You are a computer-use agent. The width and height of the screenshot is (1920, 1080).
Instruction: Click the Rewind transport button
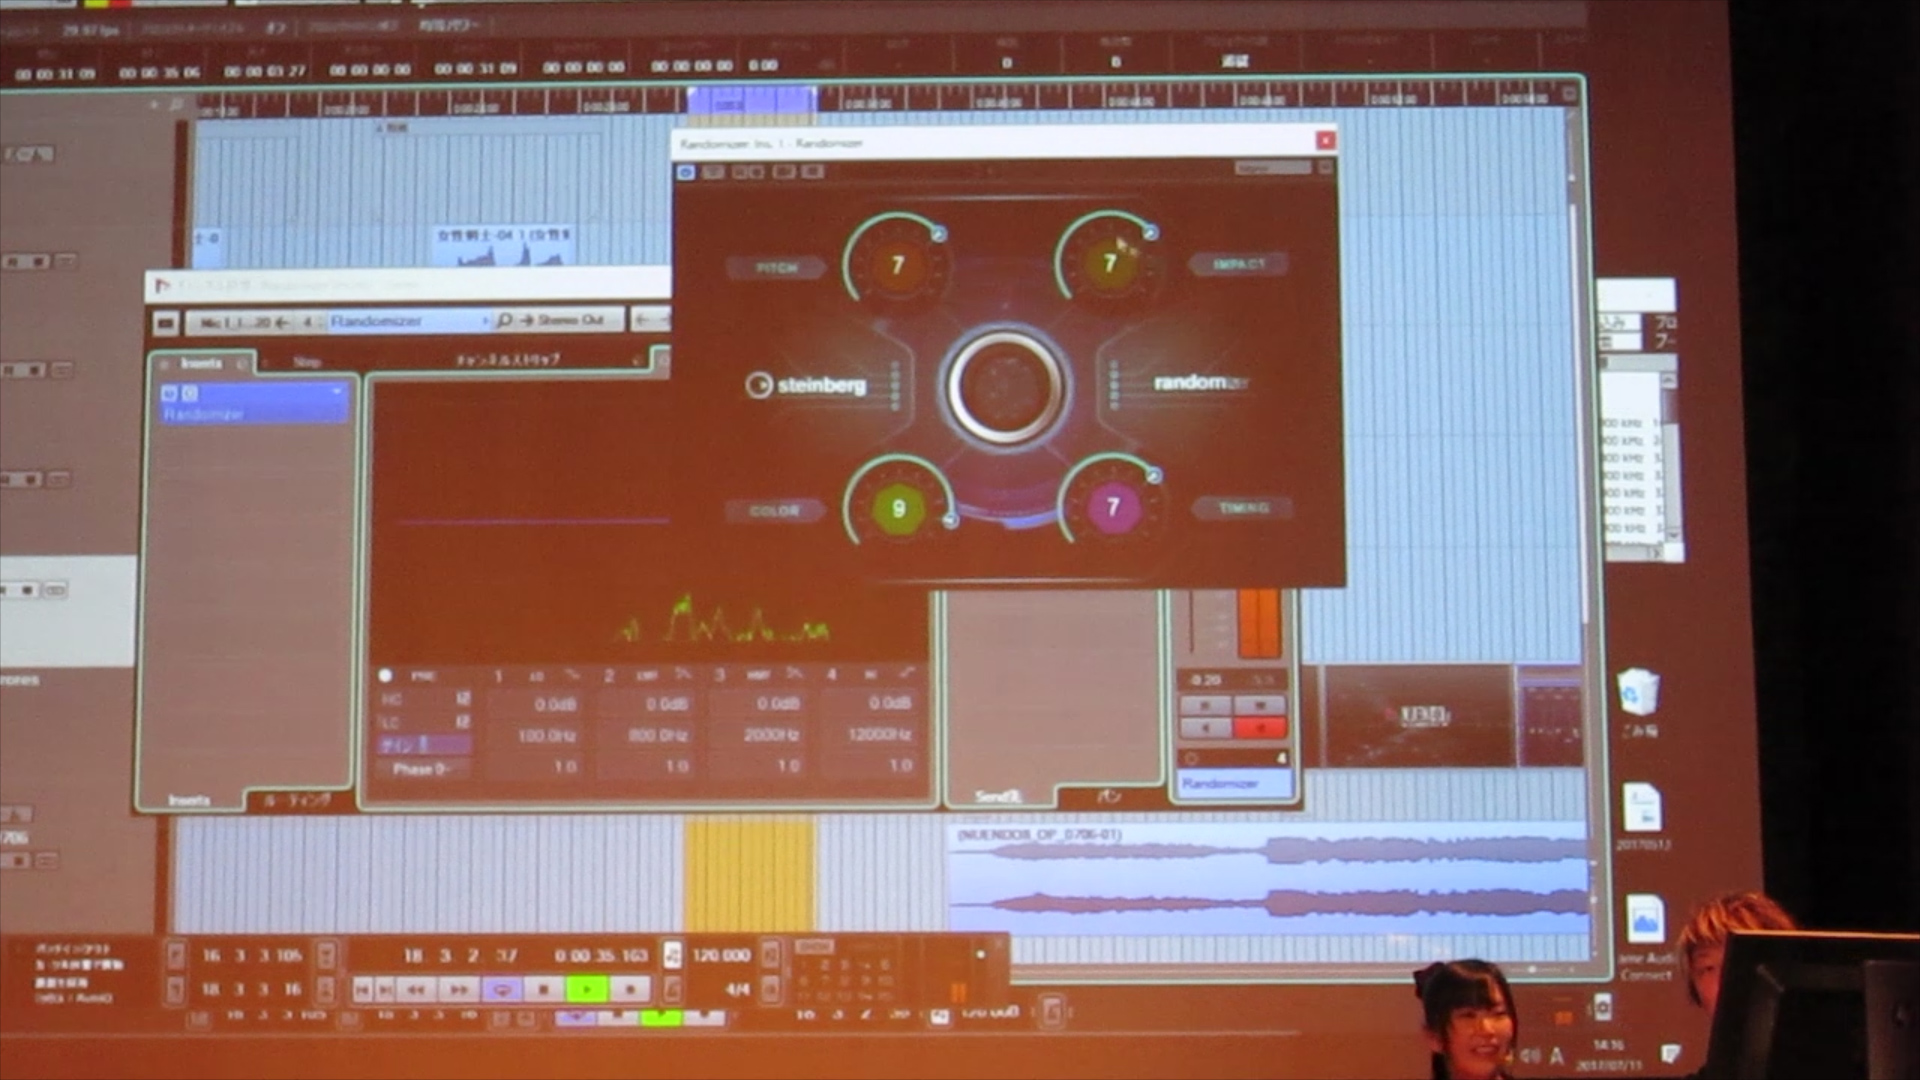pyautogui.click(x=416, y=990)
